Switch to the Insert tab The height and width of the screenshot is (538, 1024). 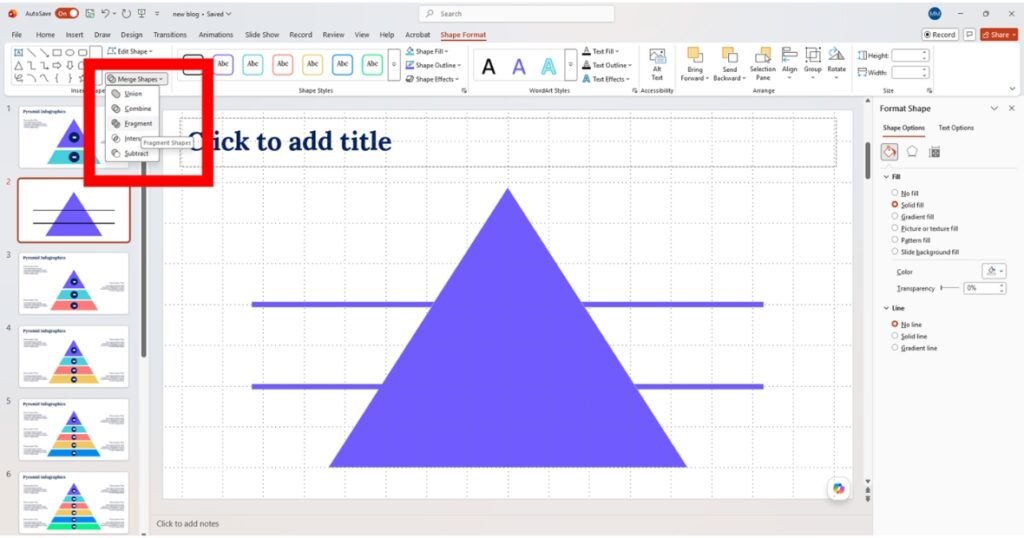(74, 35)
